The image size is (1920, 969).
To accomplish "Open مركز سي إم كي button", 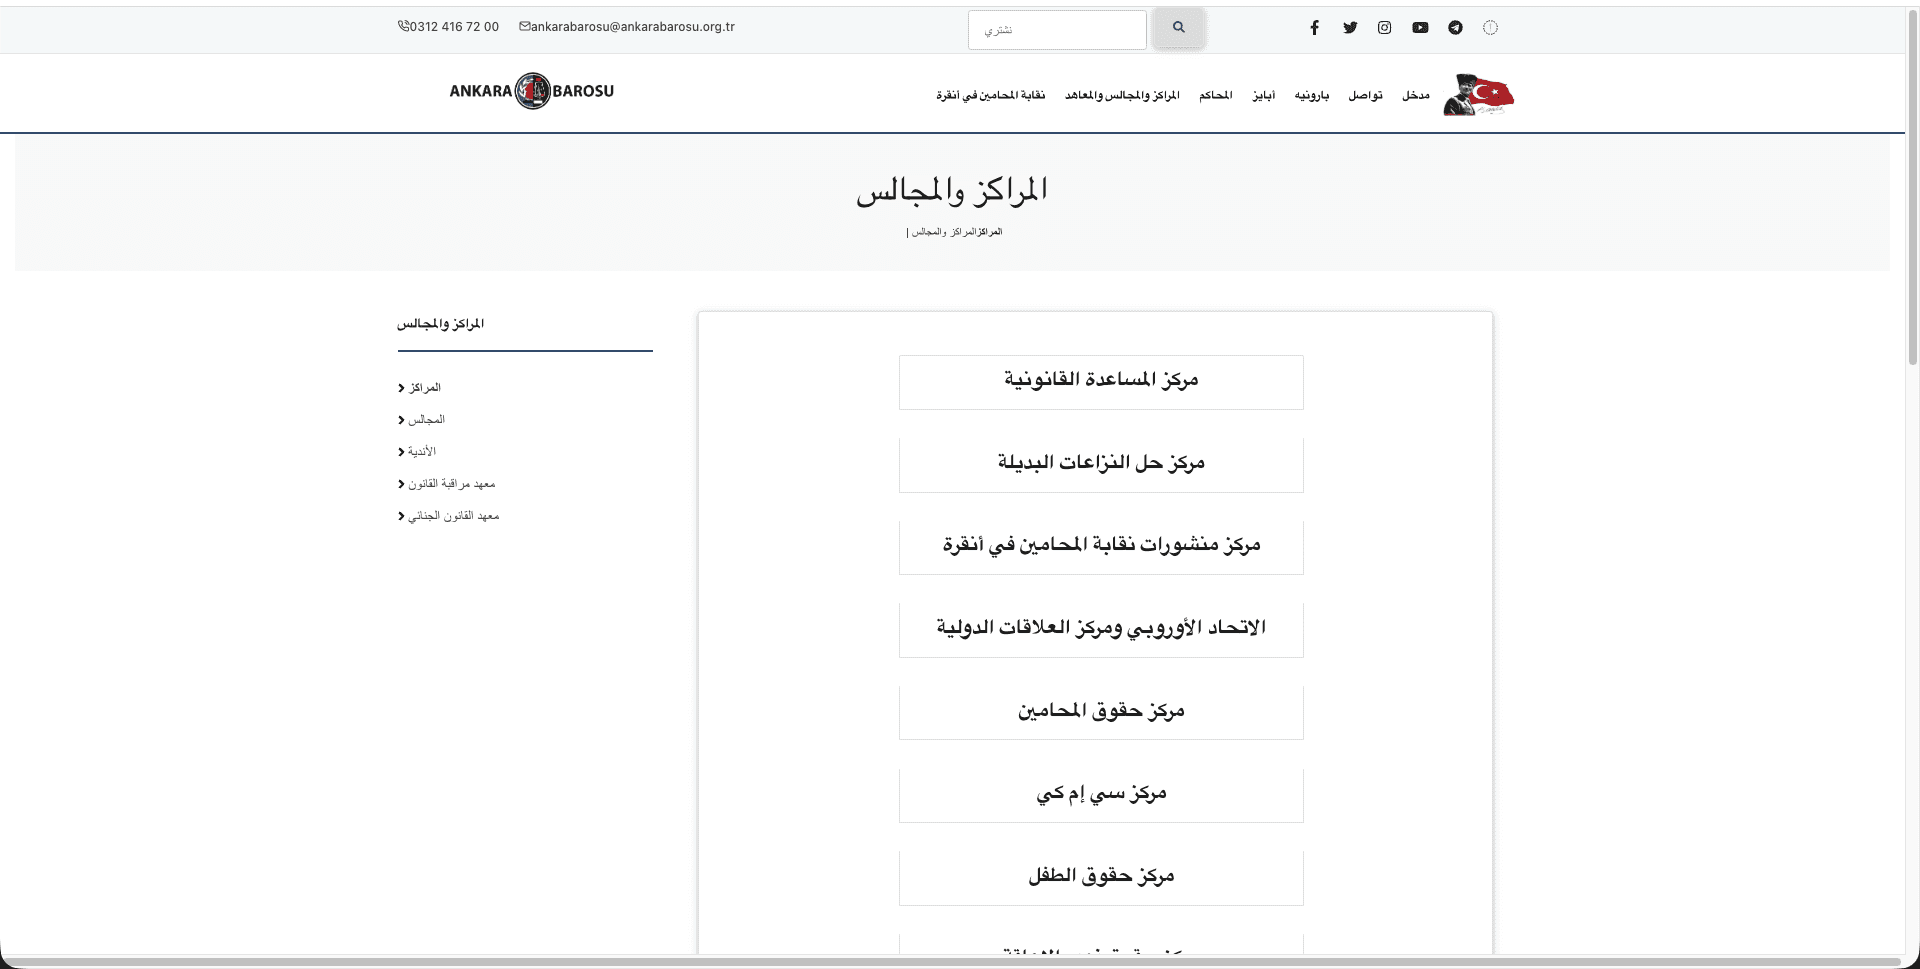I will coord(1101,796).
